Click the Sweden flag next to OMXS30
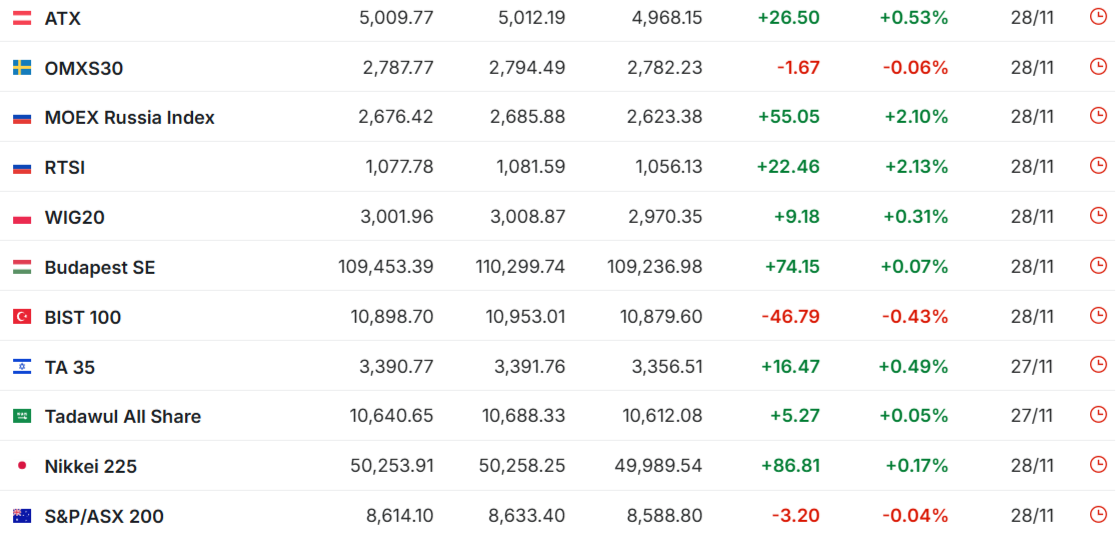1117x534 pixels. coord(22,68)
